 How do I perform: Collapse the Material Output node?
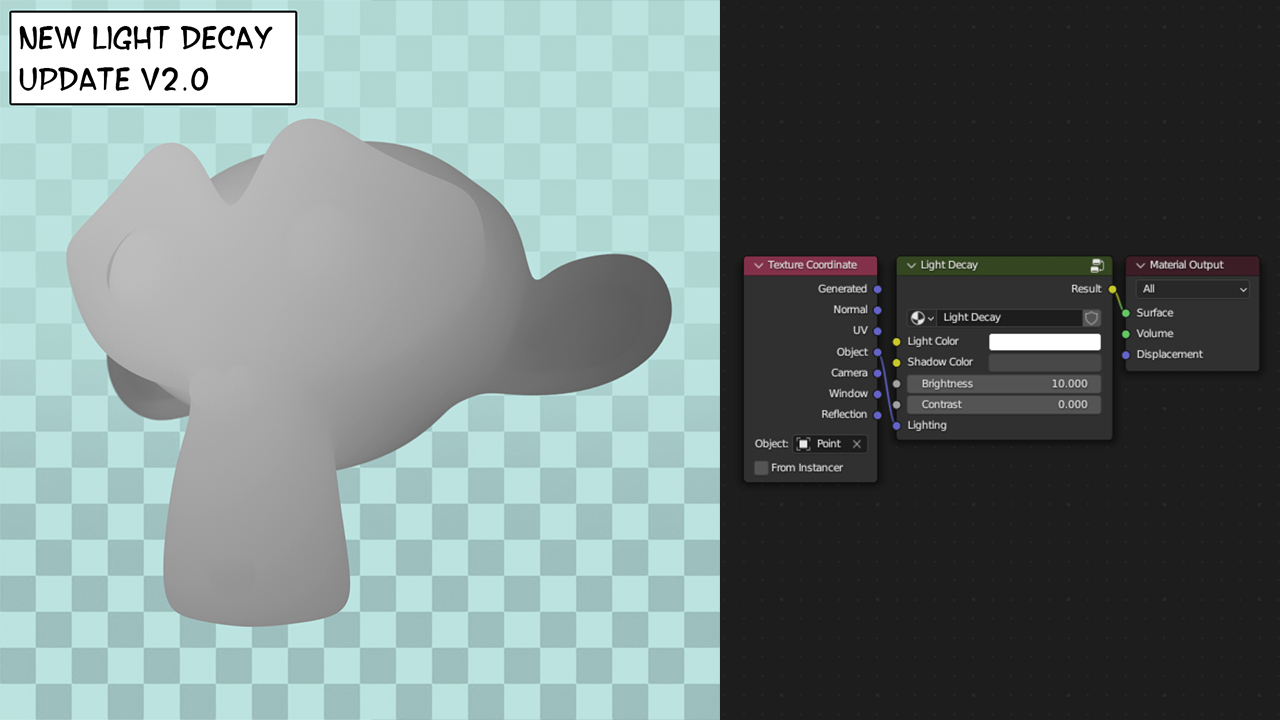tap(1141, 265)
